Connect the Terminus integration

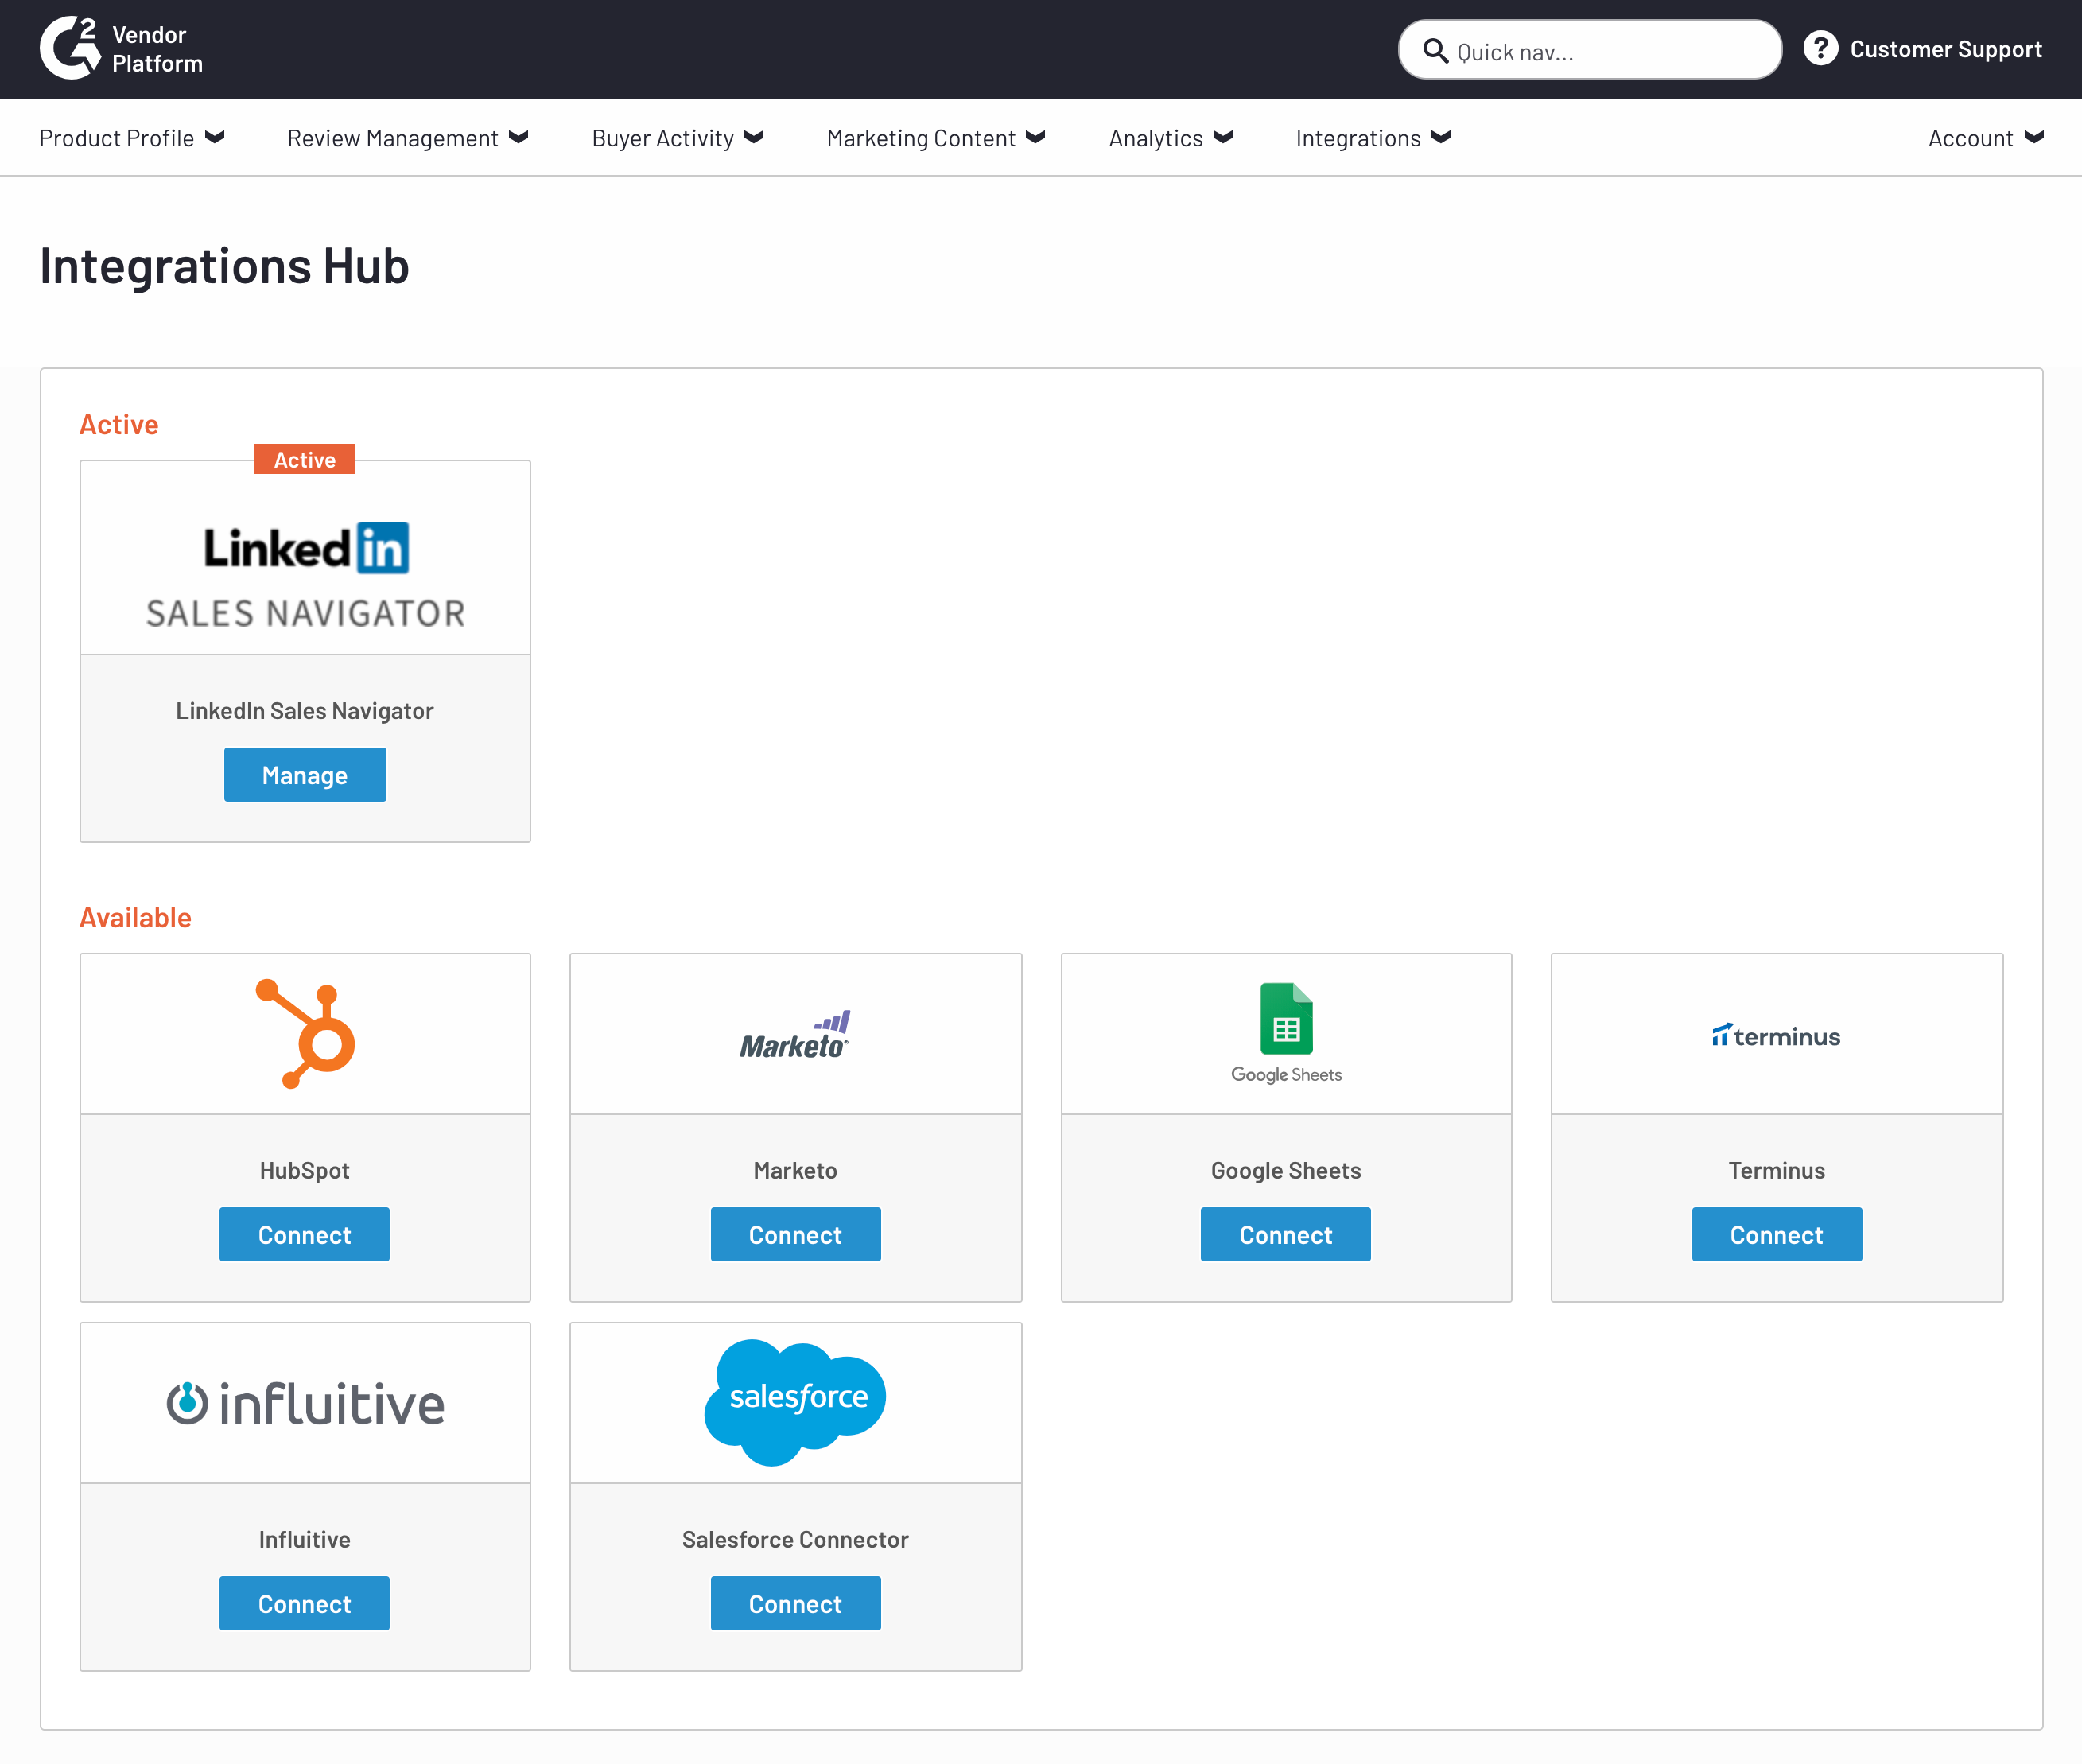(x=1776, y=1234)
